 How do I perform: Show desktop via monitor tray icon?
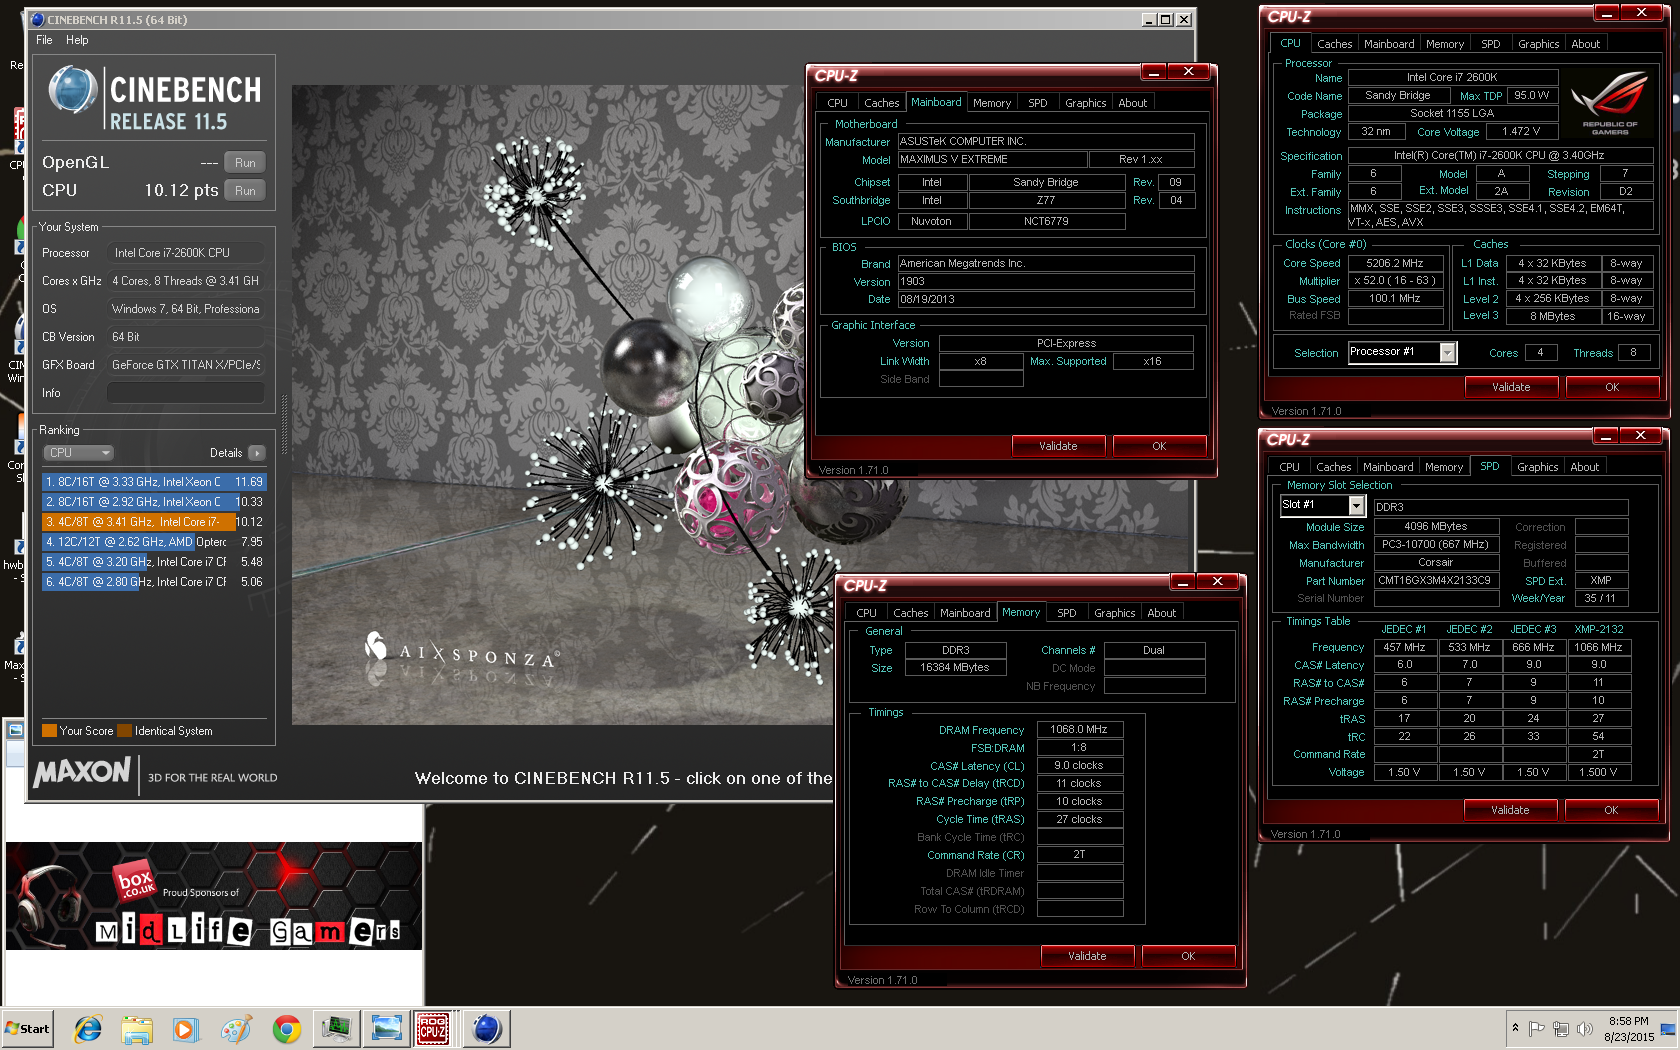pos(1667,1029)
